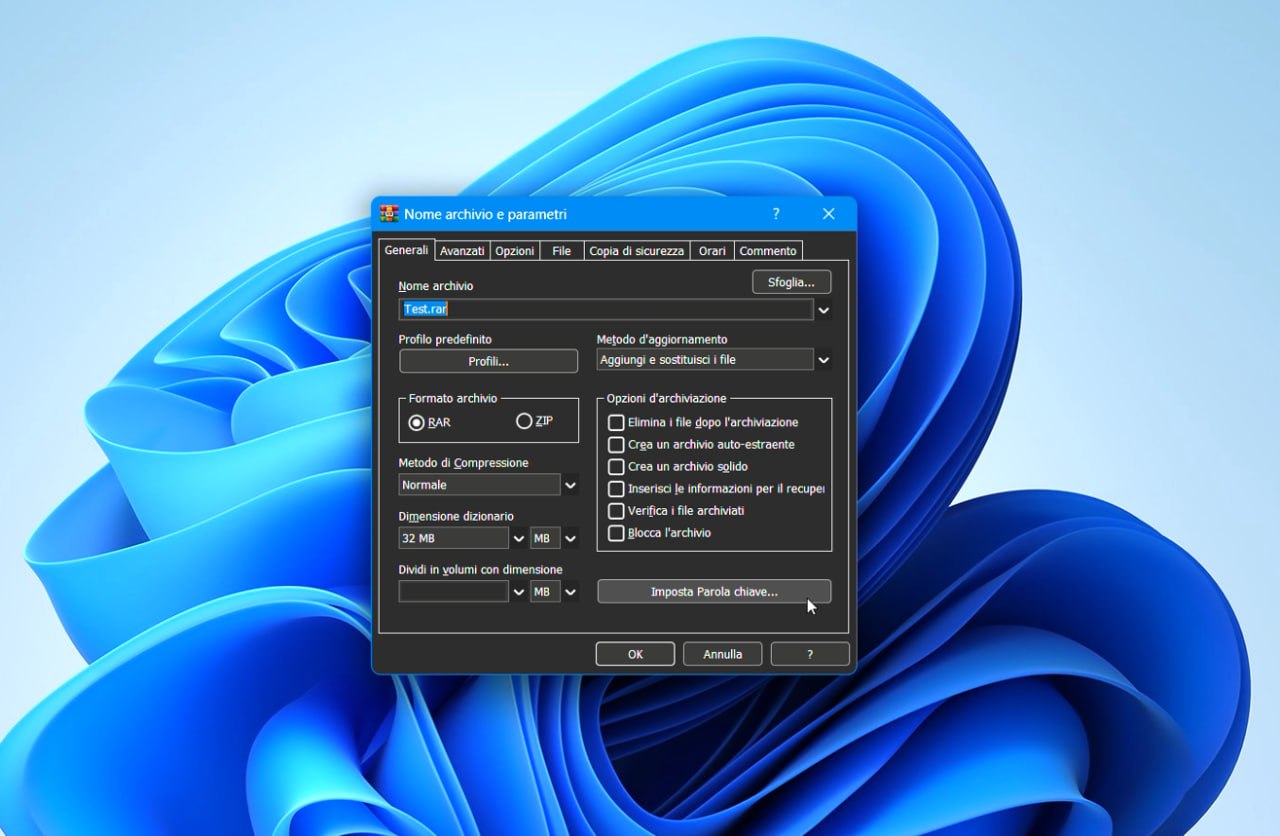Click the Dividi in volumi size field
This screenshot has height=836, width=1280.
(x=454, y=592)
